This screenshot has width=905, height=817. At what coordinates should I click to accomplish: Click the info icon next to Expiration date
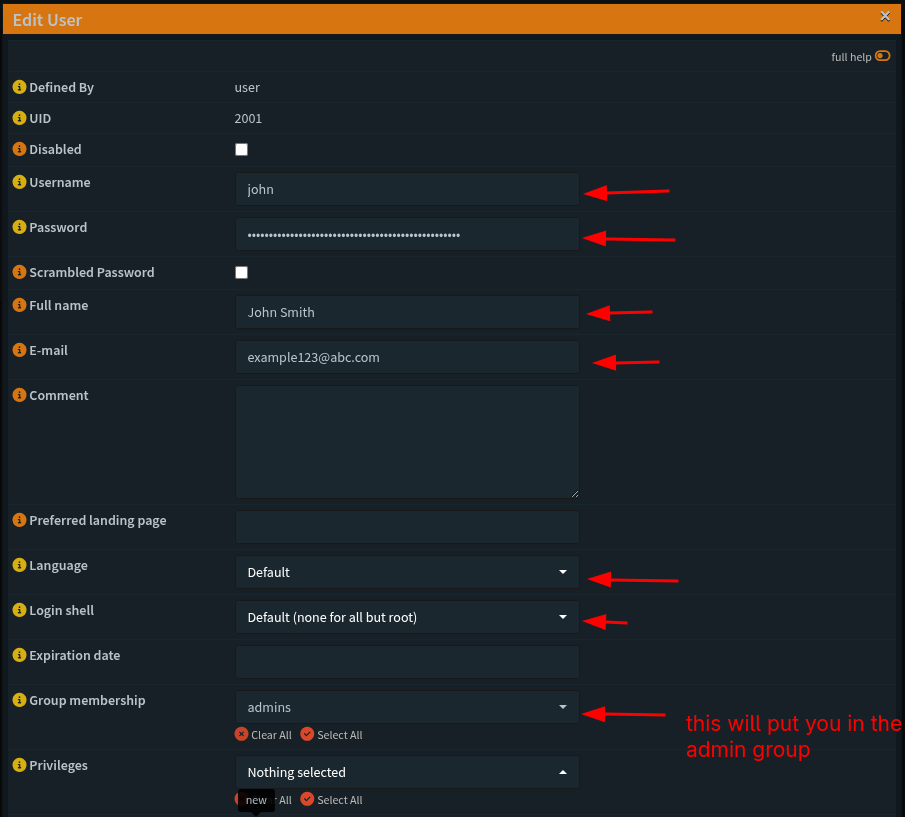pos(19,655)
